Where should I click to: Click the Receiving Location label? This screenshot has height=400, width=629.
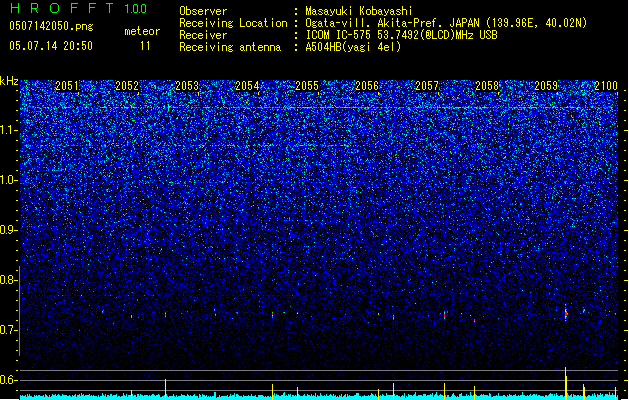point(233,23)
